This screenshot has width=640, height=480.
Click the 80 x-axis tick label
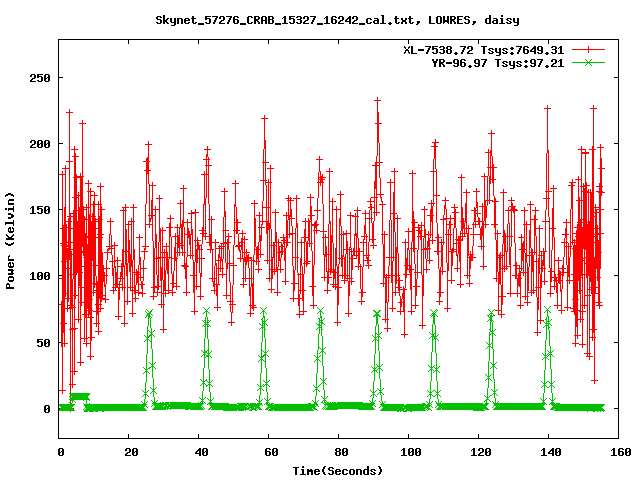coord(341,452)
